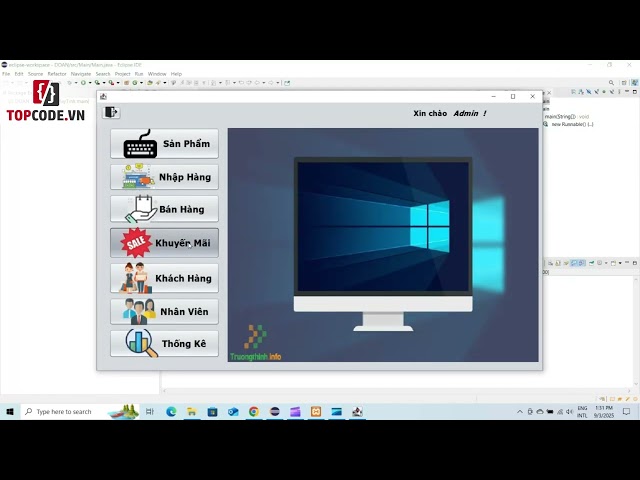Open Microsoft Store from taskbar
This screenshot has width=640, height=480.
coord(213,411)
